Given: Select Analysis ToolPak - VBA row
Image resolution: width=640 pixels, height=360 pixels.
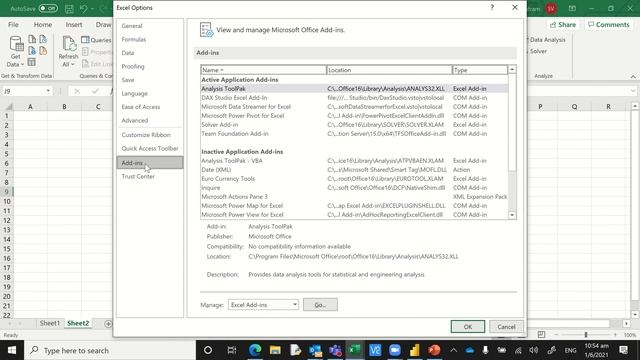Looking at the screenshot, I should [x=354, y=160].
